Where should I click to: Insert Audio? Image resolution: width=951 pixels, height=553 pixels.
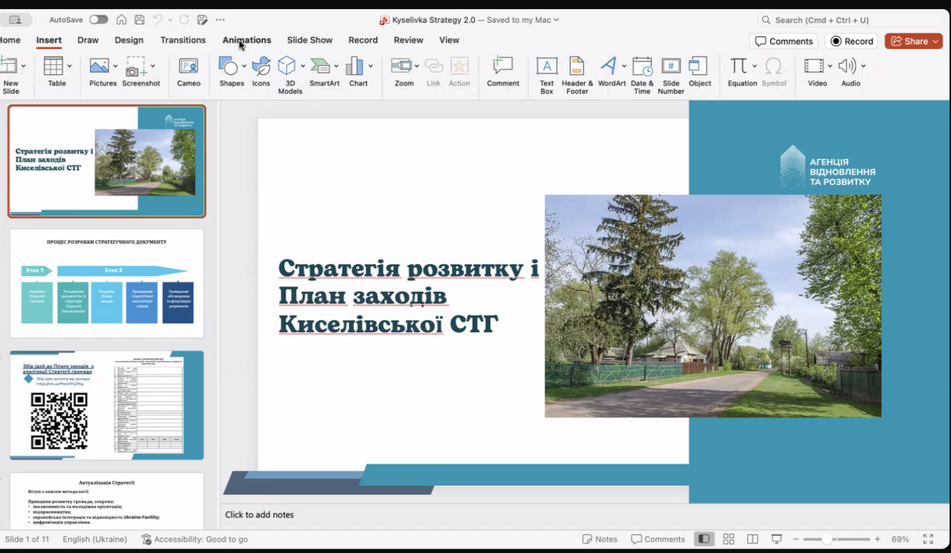coord(848,72)
